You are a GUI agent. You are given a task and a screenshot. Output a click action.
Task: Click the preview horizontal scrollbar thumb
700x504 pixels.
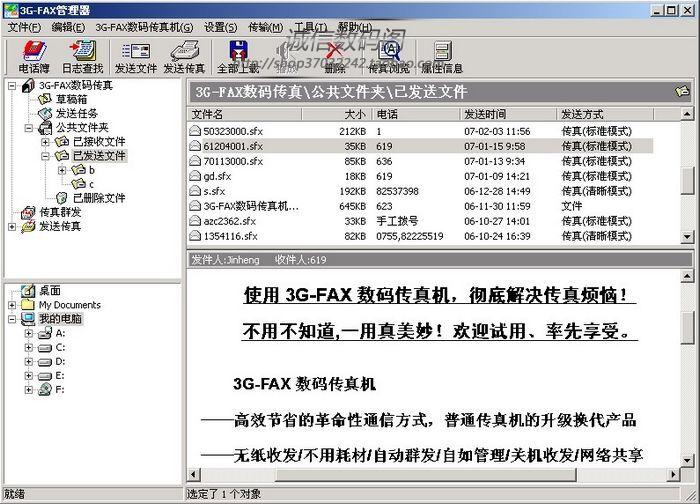(x=426, y=474)
